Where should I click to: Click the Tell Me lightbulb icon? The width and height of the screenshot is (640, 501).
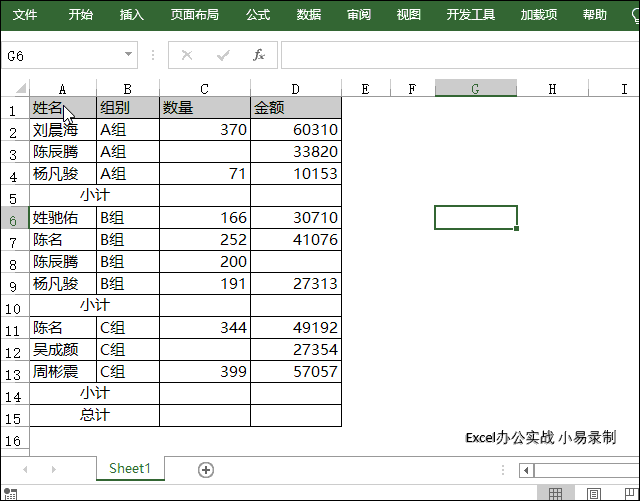pyautogui.click(x=635, y=16)
